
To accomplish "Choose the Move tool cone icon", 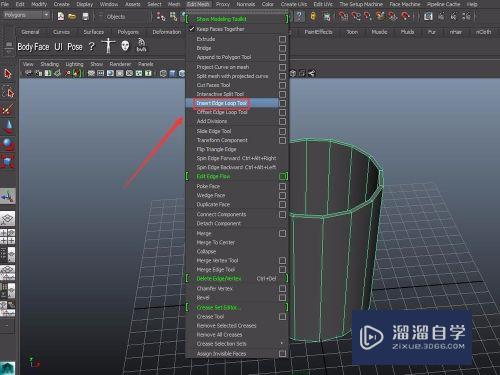I will click(8, 127).
